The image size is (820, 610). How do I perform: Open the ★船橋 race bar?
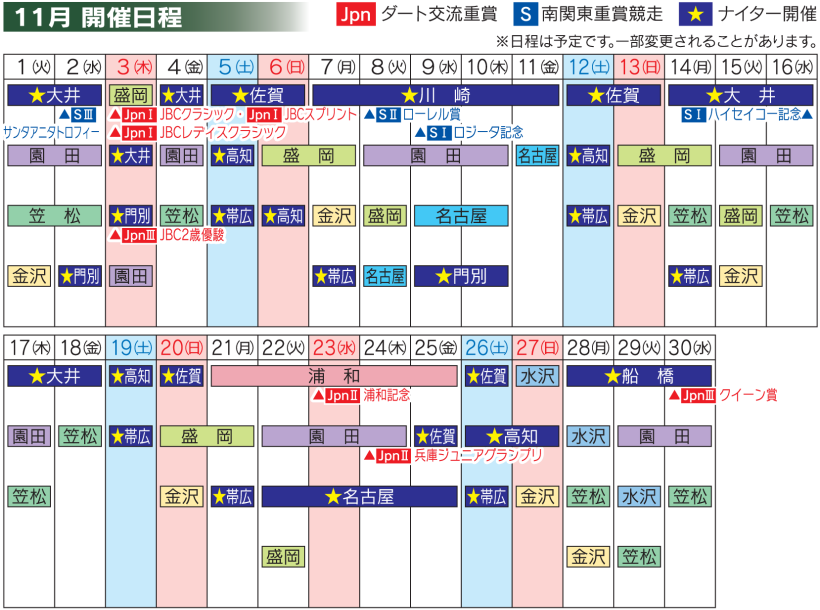639,376
